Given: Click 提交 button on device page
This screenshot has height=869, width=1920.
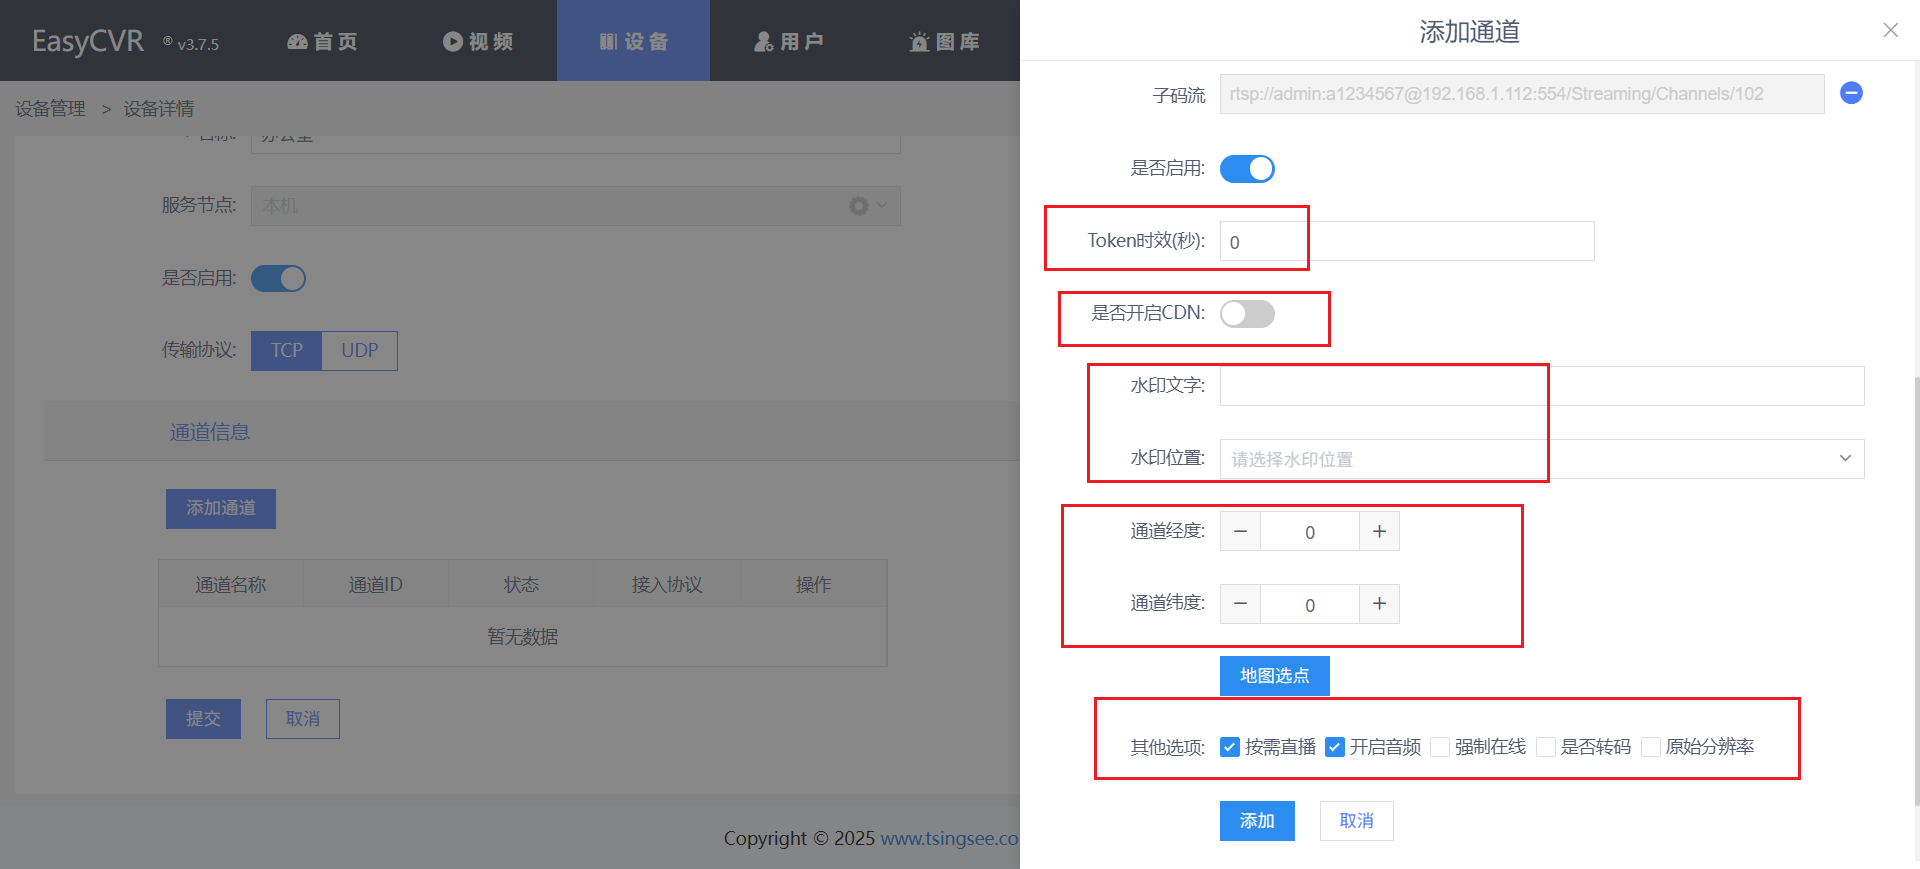Looking at the screenshot, I should [x=203, y=719].
